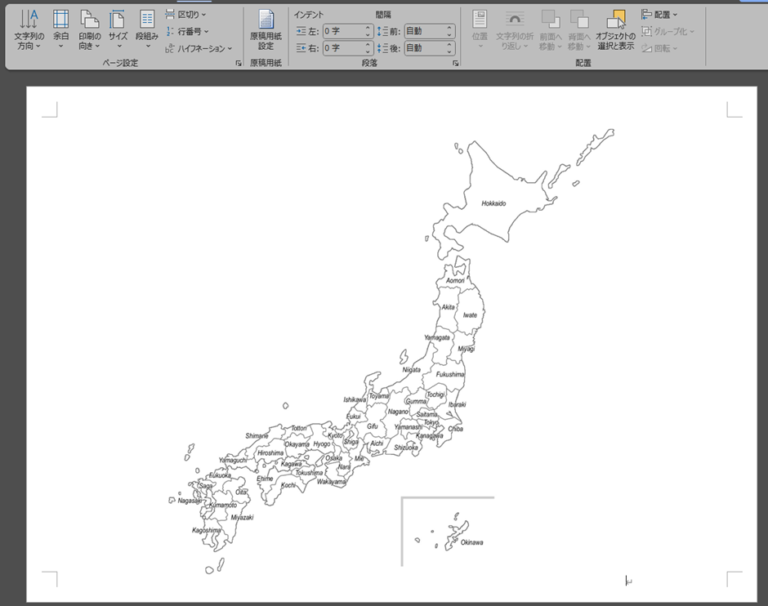Viewport: 768px width, 606px height.
Task: Click the 位置 position icon
Action: click(479, 30)
